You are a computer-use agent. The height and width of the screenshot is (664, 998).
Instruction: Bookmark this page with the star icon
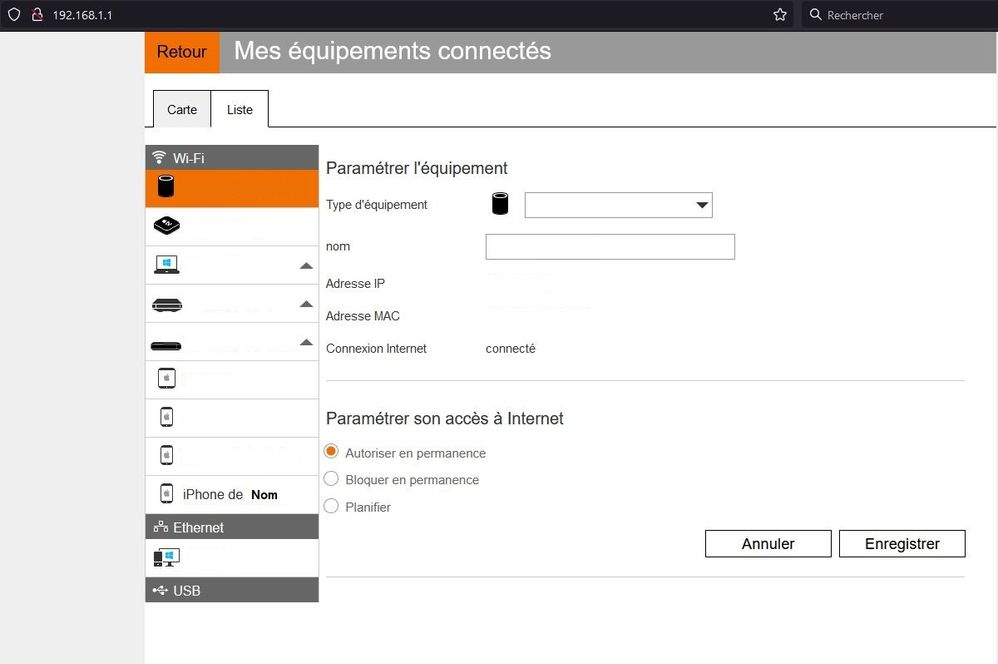pyautogui.click(x=780, y=15)
